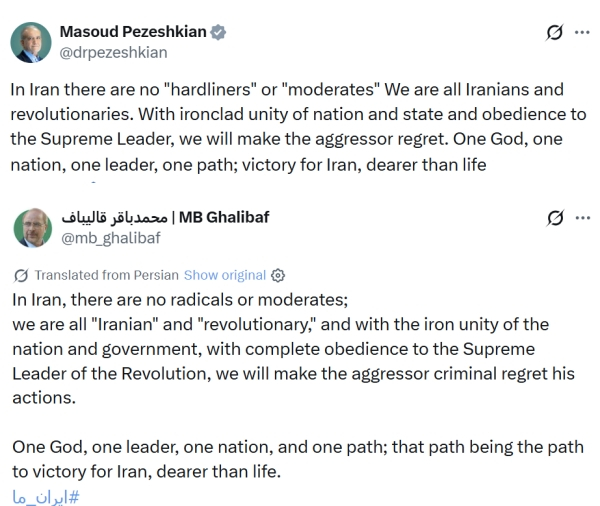This screenshot has width=600, height=506.
Task: Open Grok actions on Pezeshkian's post
Action: tap(555, 32)
